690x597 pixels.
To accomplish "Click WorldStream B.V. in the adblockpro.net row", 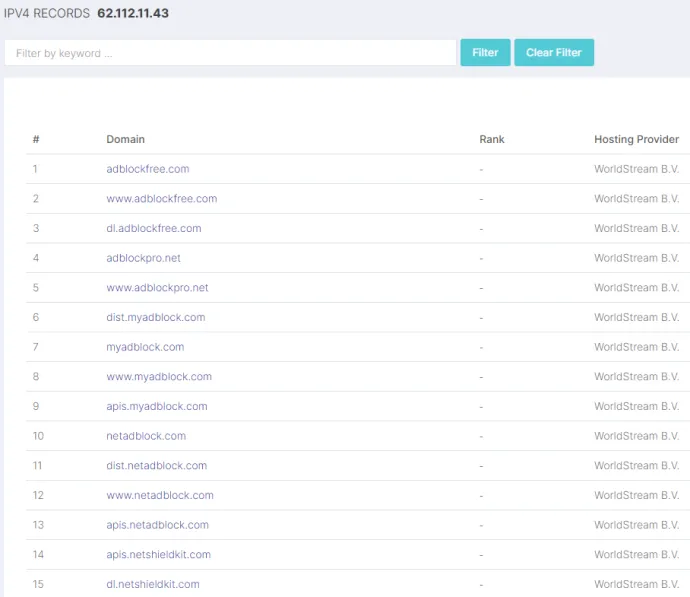I will (x=637, y=258).
